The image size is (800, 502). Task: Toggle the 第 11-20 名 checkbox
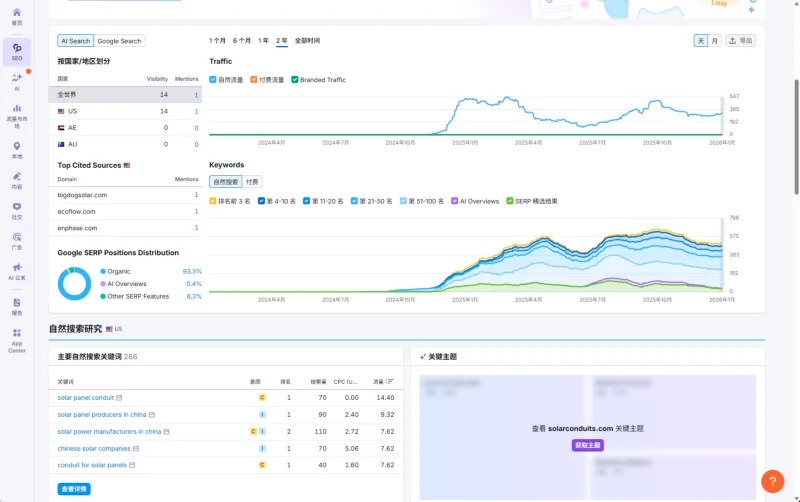(307, 201)
